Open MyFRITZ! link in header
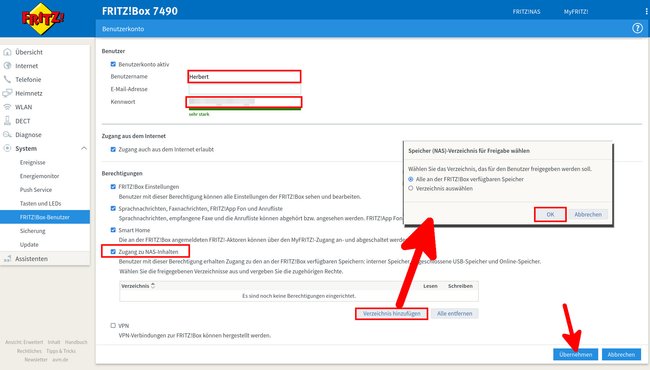The height and width of the screenshot is (370, 650). pos(576,12)
